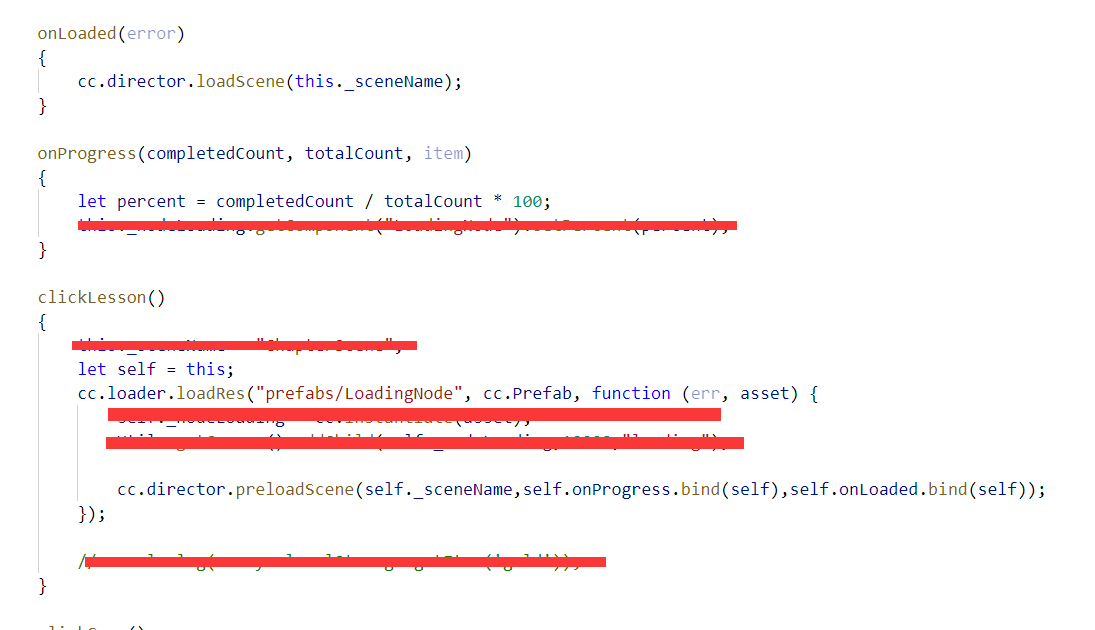The image size is (1095, 630).
Task: Click self.onLoaded.bind(self) argument
Action: (x=911, y=490)
